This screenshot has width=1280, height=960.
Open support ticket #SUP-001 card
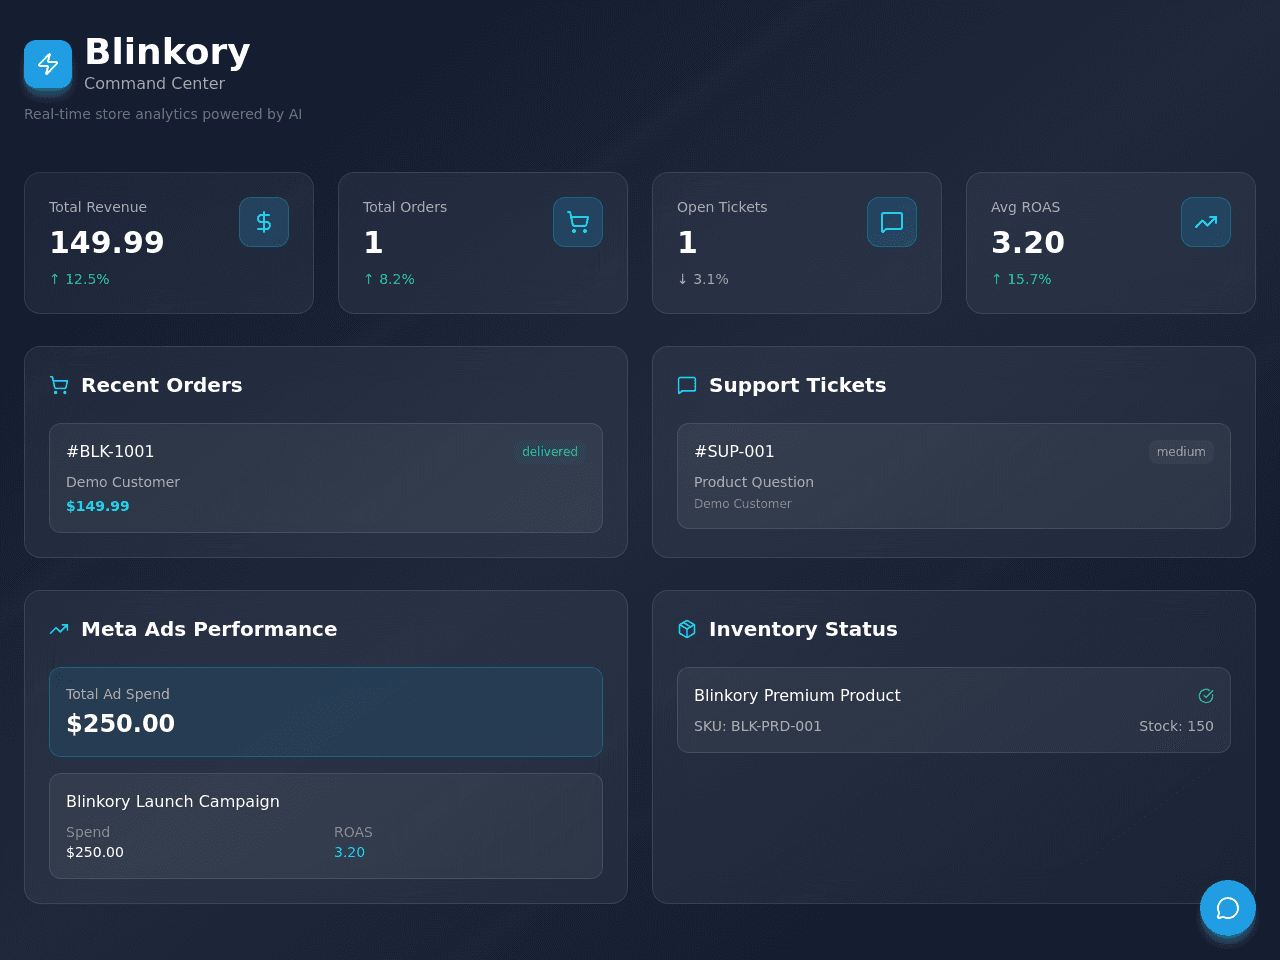pos(954,476)
